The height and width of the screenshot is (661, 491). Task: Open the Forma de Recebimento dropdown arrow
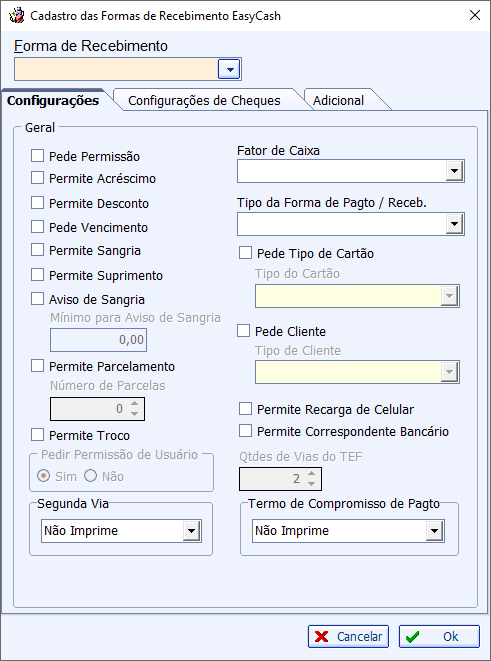point(229,69)
